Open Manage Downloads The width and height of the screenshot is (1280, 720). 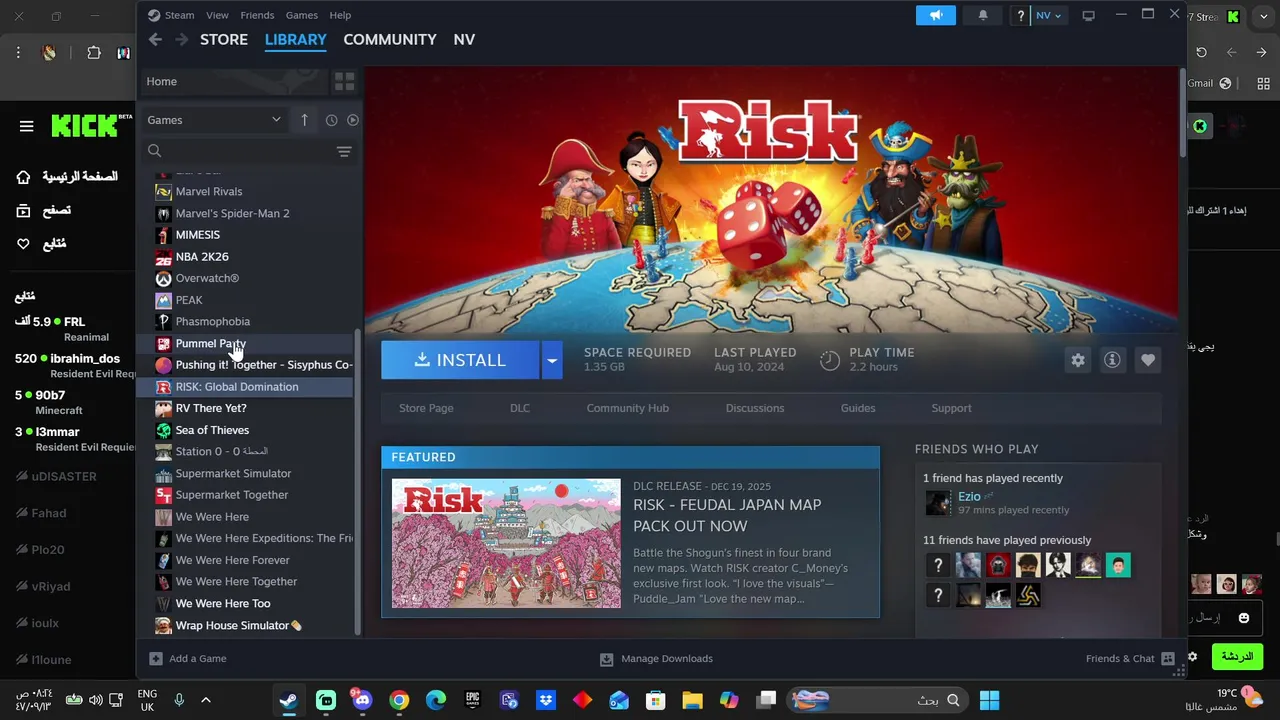[656, 658]
